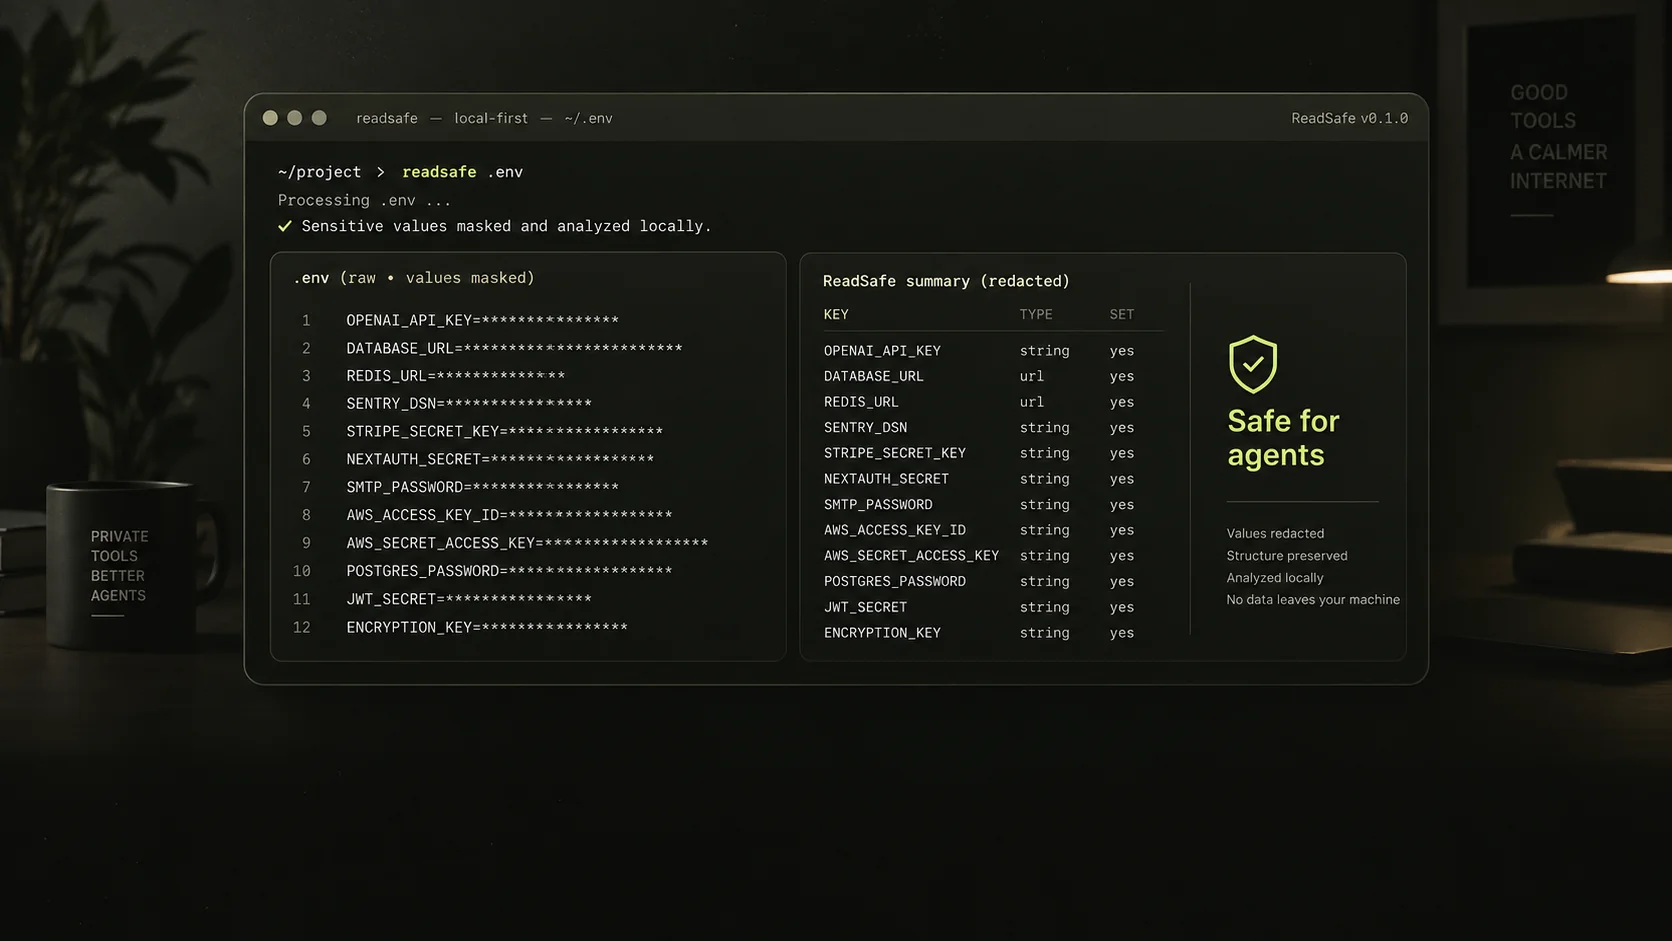Click JWT_SECRET in the summary table
This screenshot has width=1672, height=941.
coord(866,607)
